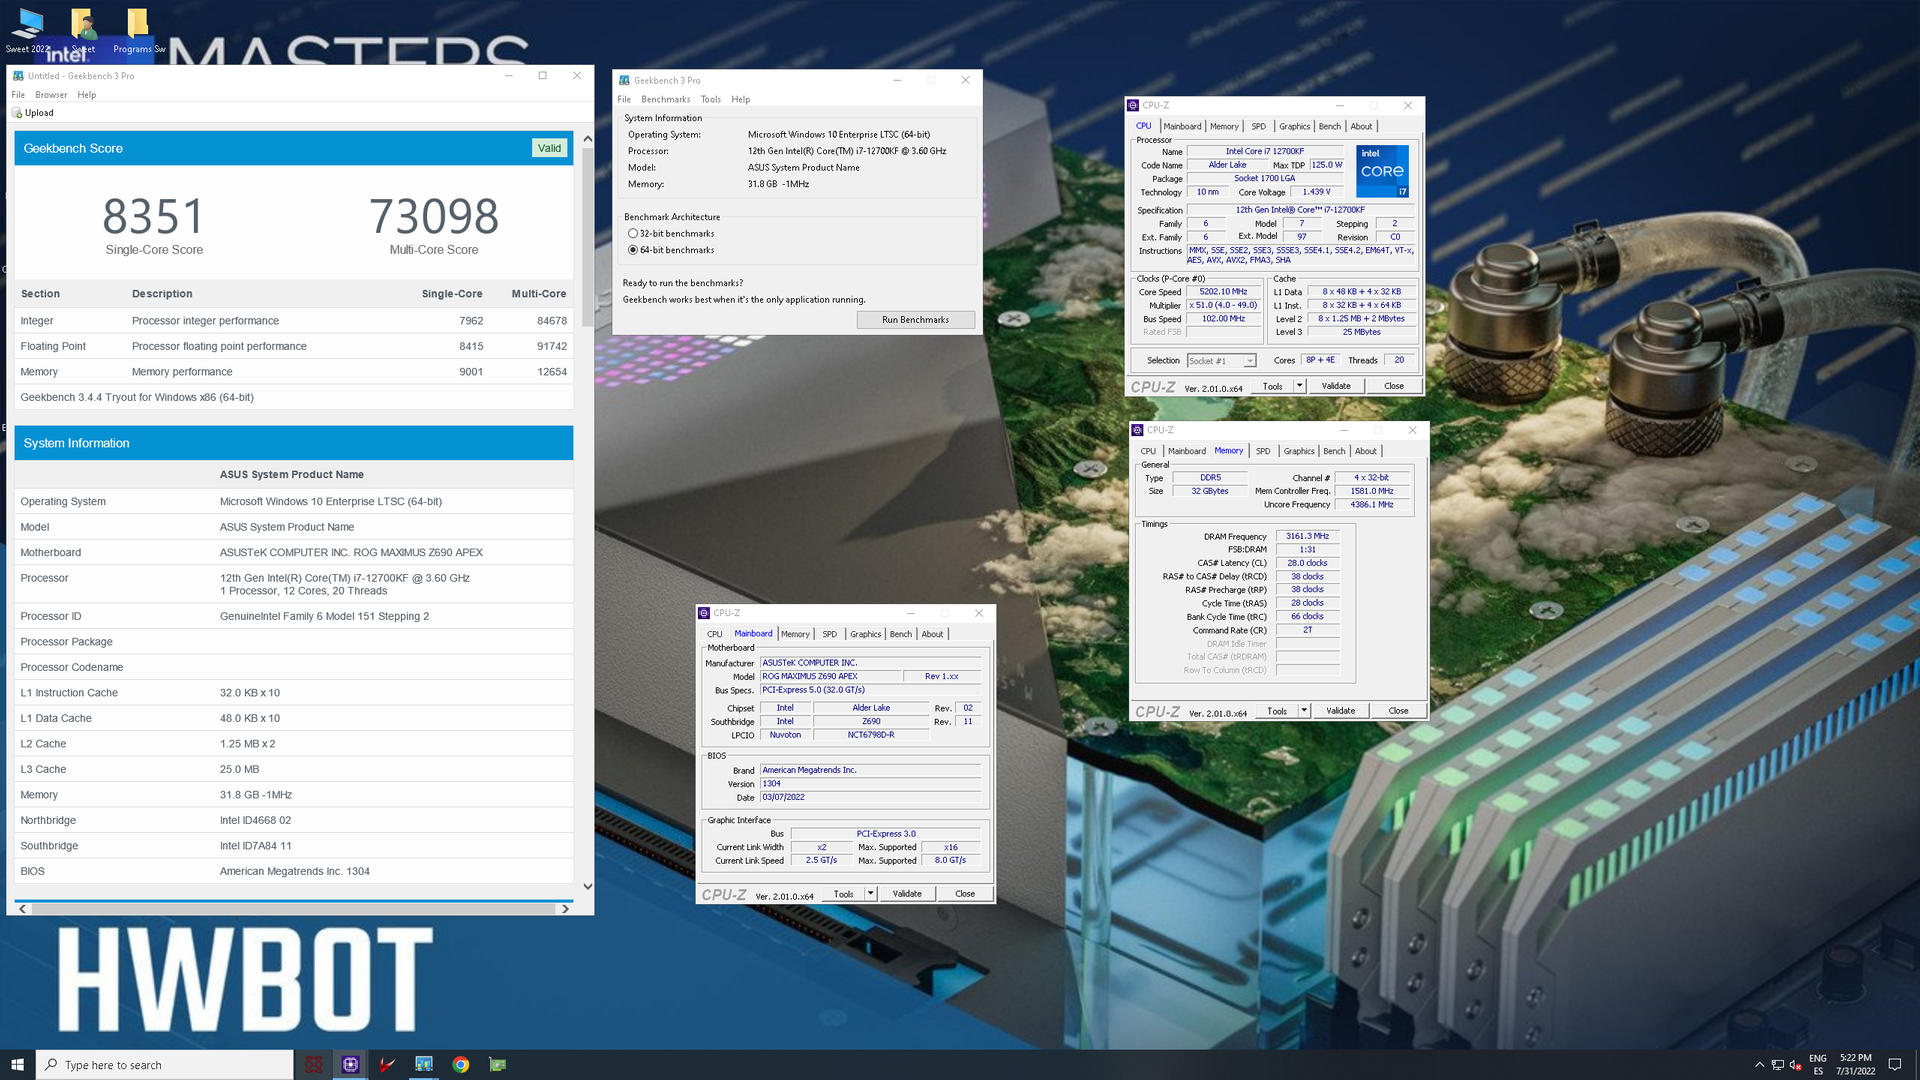Open the red knot app in taskbar
Screen dimensions: 1920x1080
313,1065
